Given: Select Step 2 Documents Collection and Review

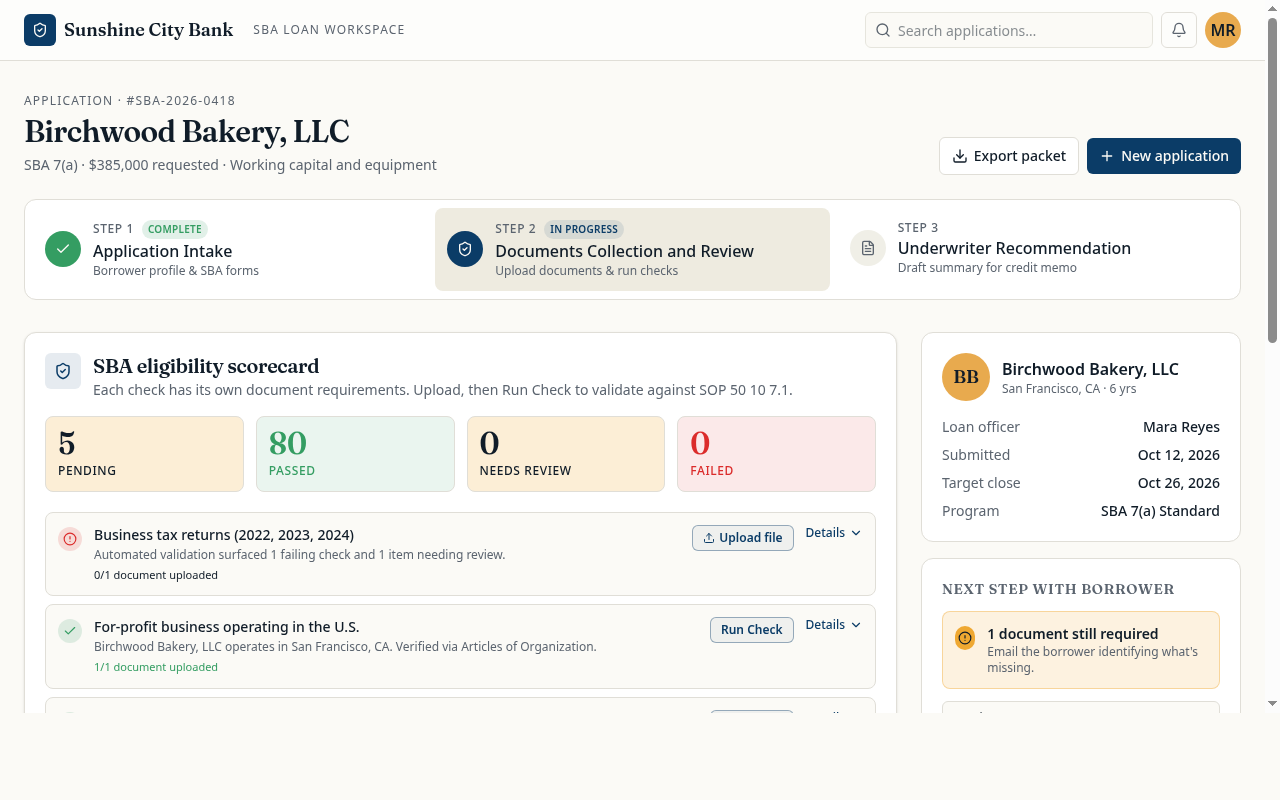Looking at the screenshot, I should point(632,249).
